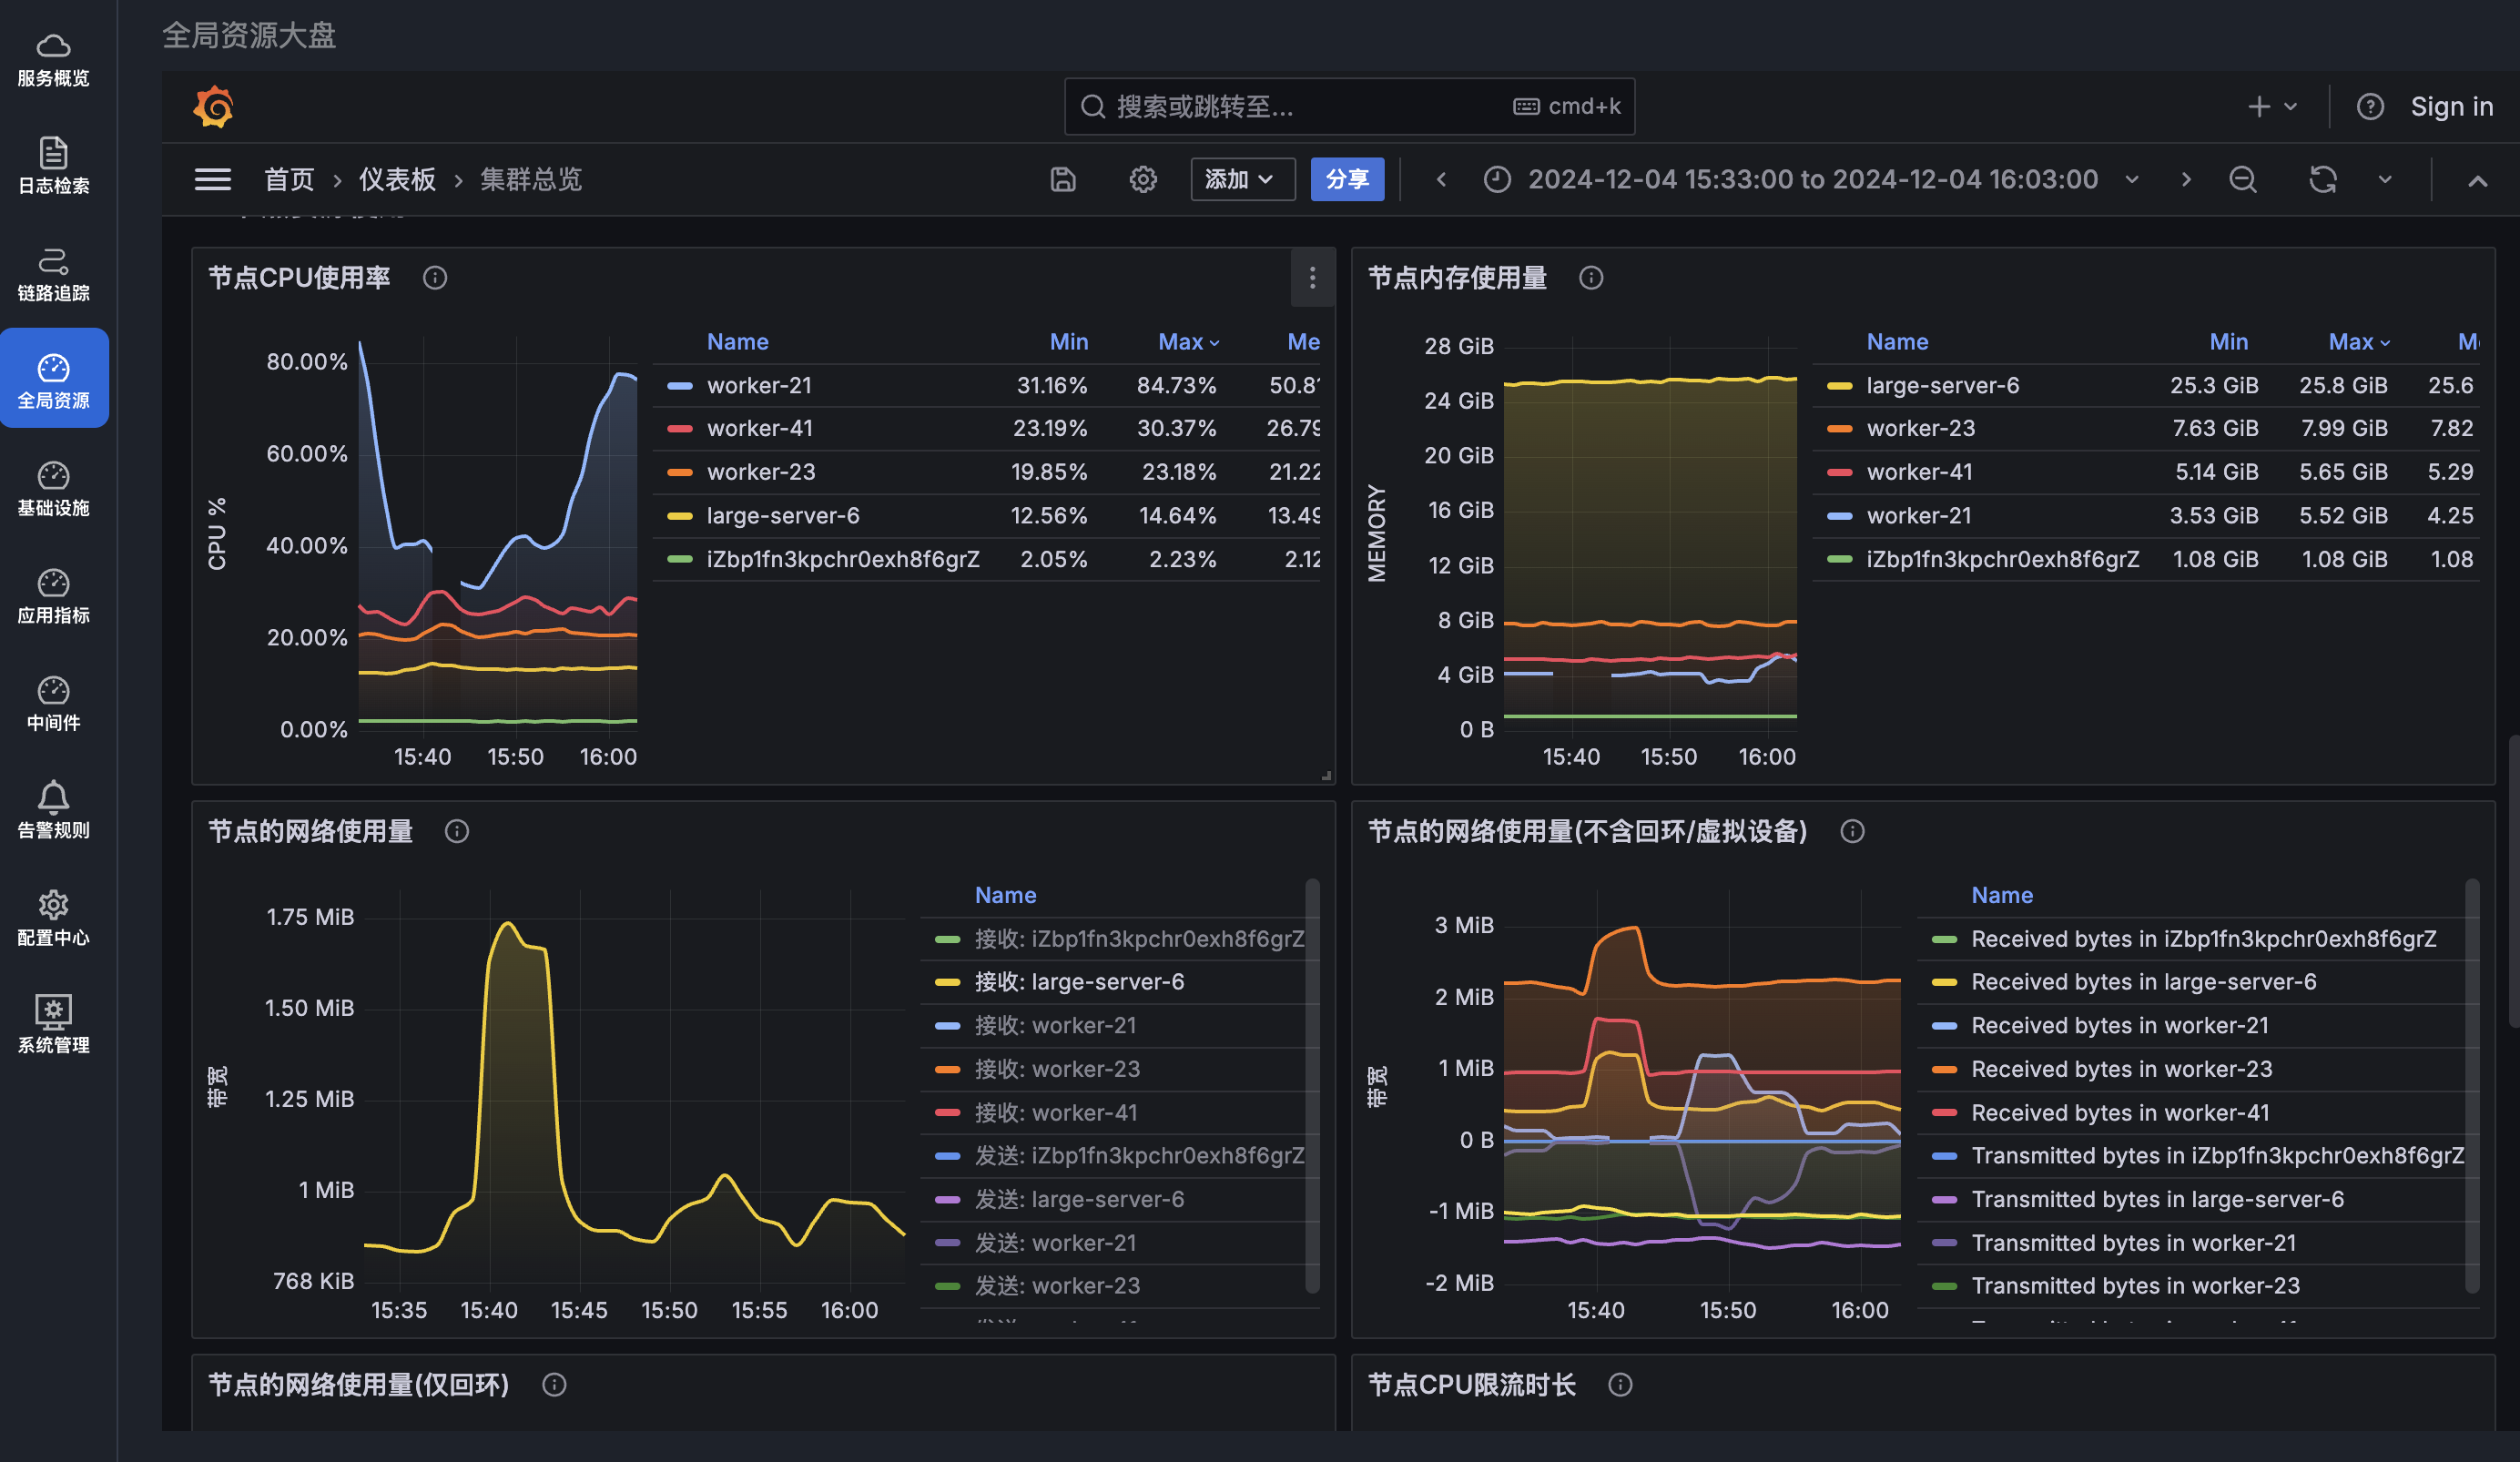Focus the 搜索或跳转至 search field
2520x1462 pixels.
click(1349, 106)
